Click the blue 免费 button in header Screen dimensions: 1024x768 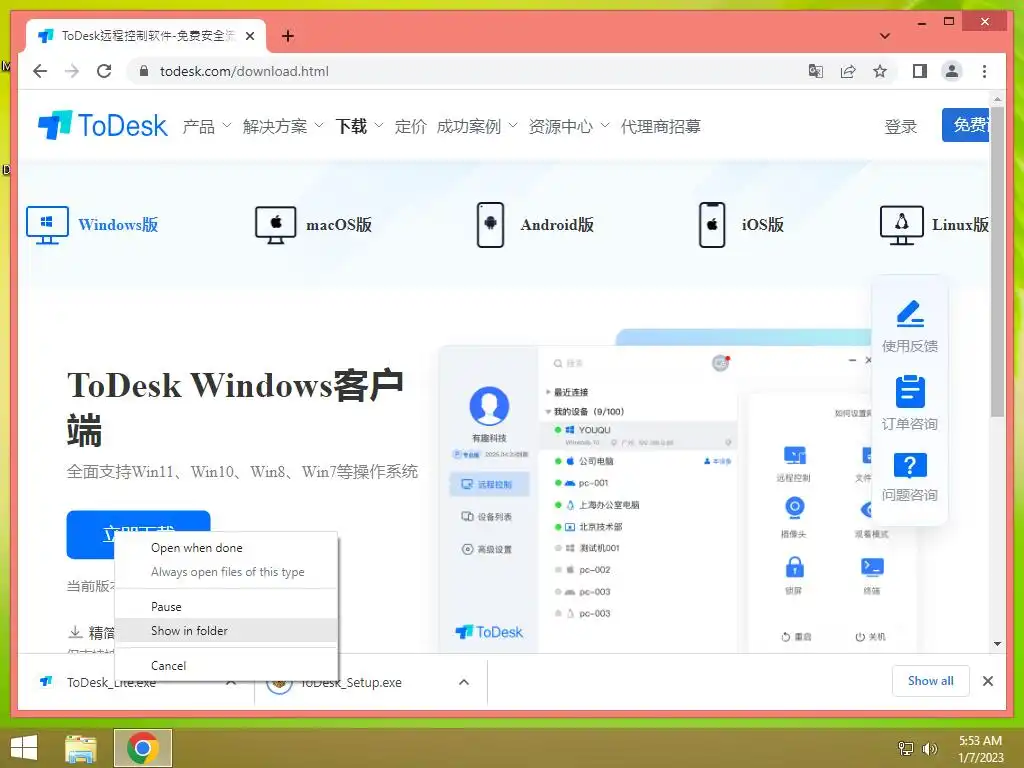966,125
